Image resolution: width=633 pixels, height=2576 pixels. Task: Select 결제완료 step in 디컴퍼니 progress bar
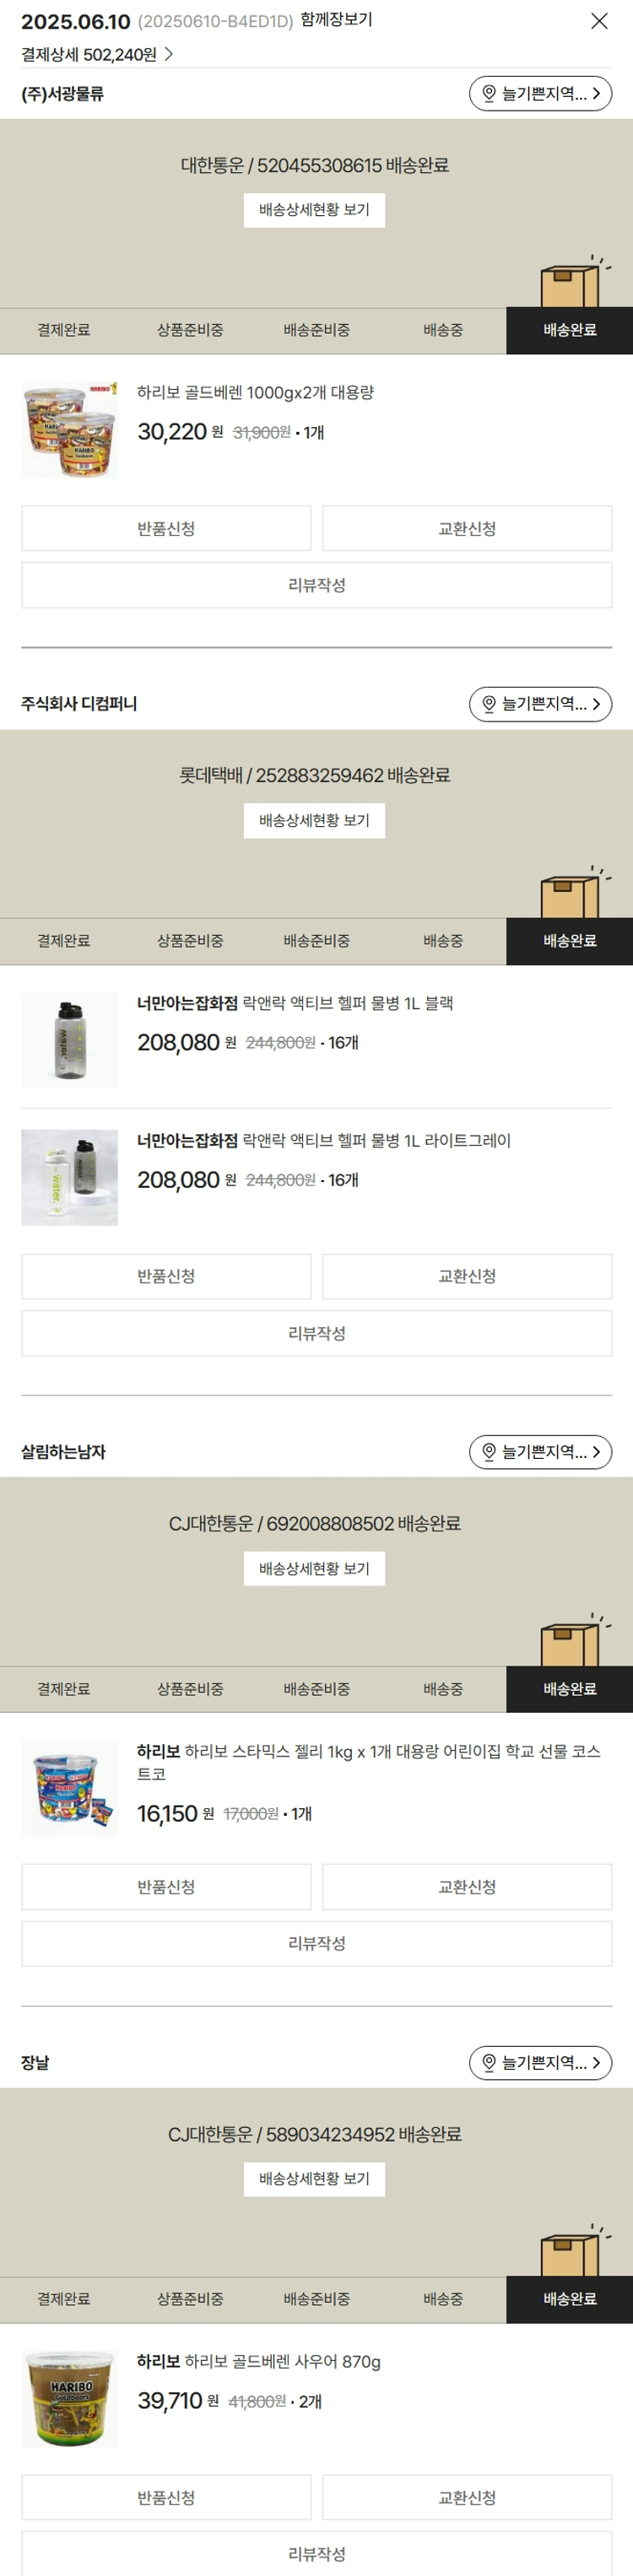pyautogui.click(x=63, y=941)
